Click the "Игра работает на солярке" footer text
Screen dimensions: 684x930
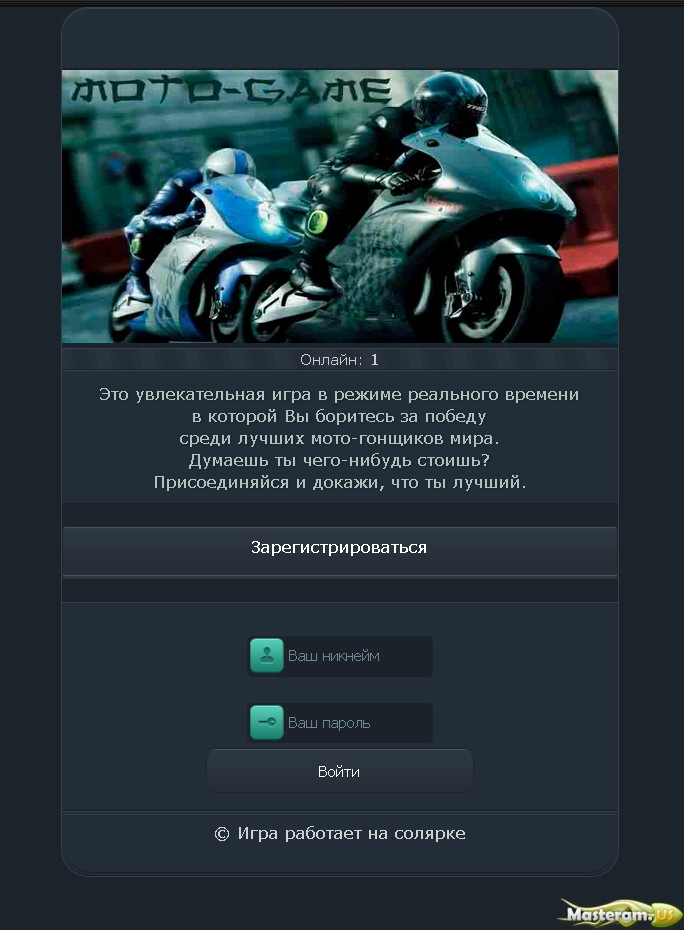[x=351, y=833]
